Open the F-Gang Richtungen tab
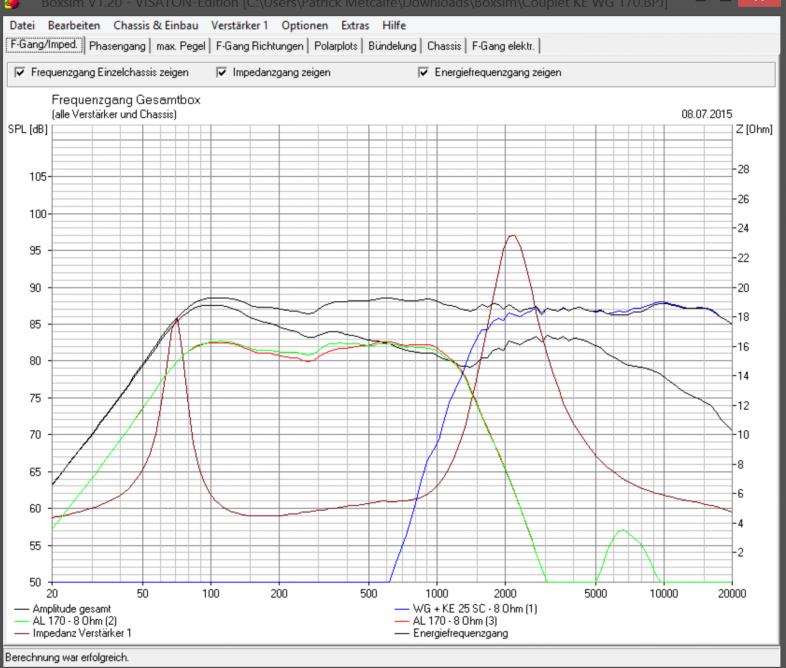This screenshot has width=786, height=668. coord(261,46)
